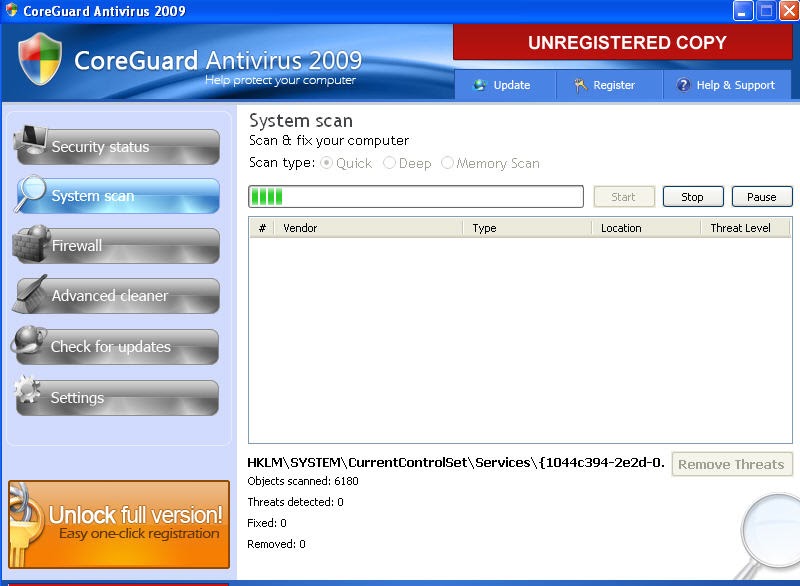Go to the Advanced cleaner section
The width and height of the screenshot is (800, 586).
pyautogui.click(x=118, y=296)
